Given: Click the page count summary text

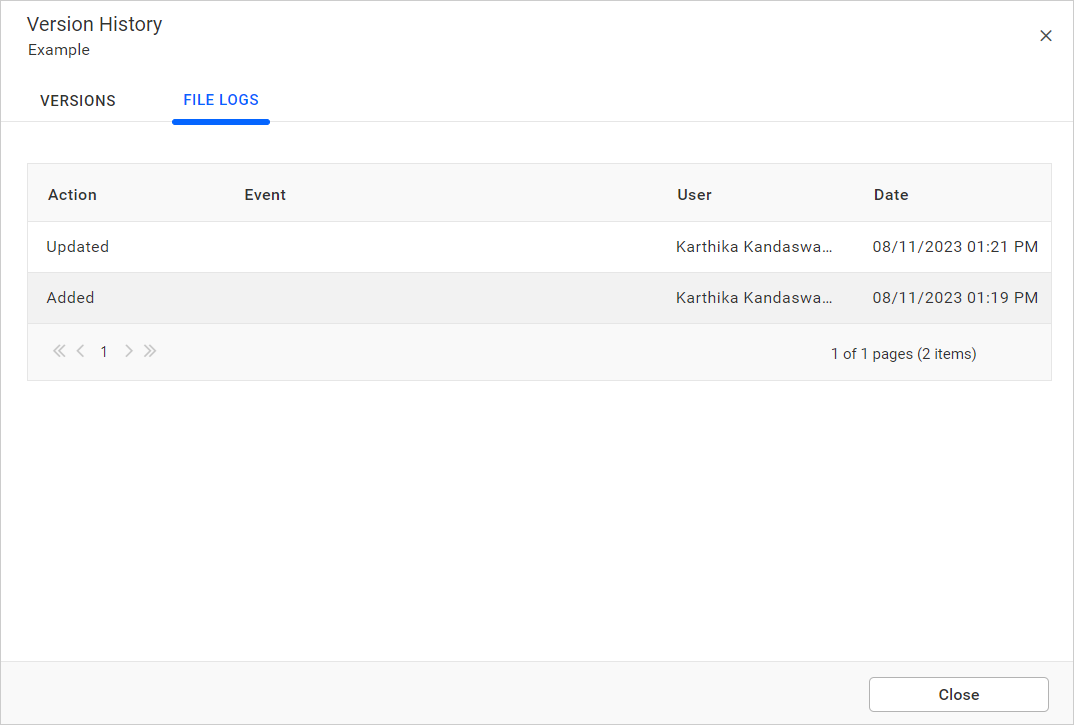Looking at the screenshot, I should pyautogui.click(x=903, y=354).
